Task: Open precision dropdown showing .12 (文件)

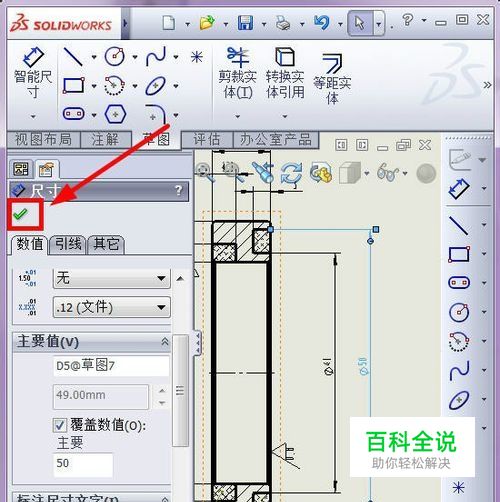Action: (112, 307)
